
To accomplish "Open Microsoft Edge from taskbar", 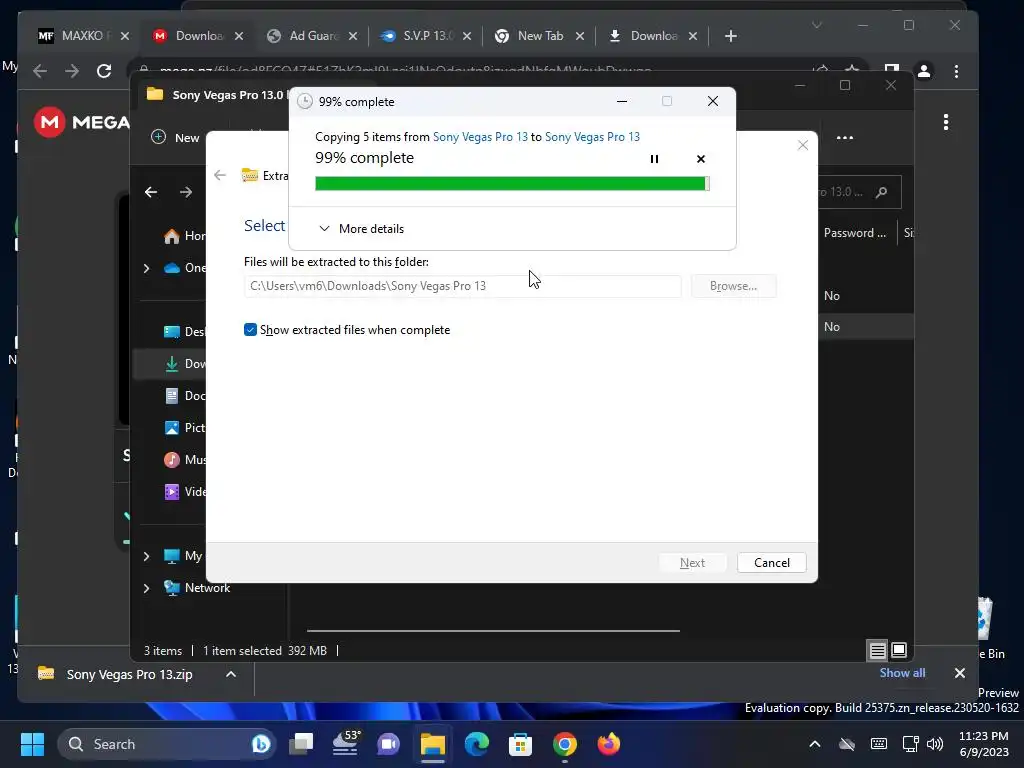I will pyautogui.click(x=477, y=744).
